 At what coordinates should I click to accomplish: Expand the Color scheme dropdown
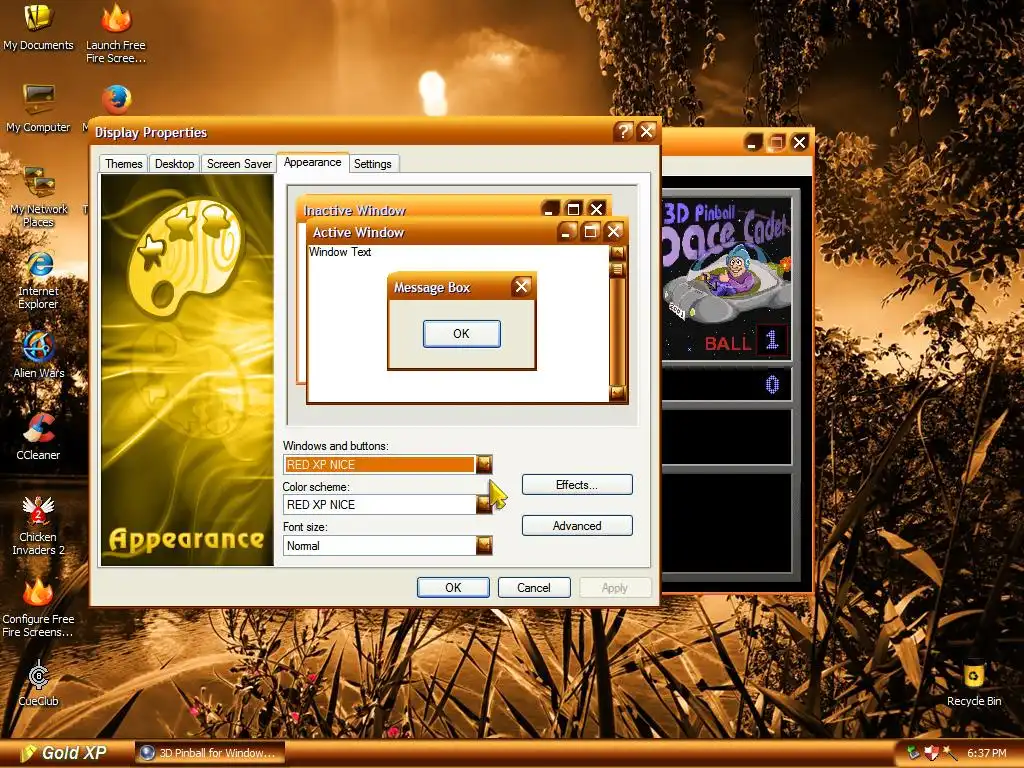tap(484, 504)
